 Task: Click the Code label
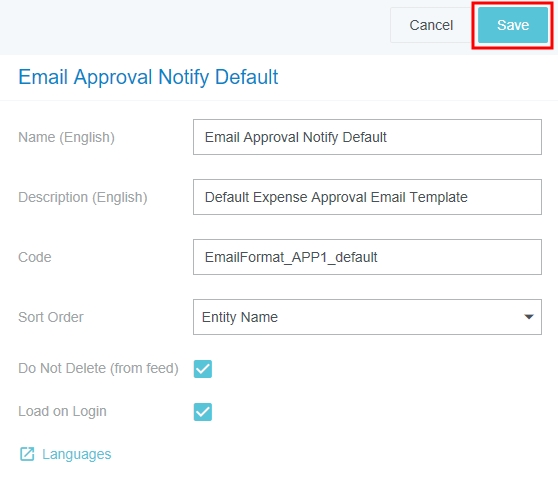coord(35,257)
